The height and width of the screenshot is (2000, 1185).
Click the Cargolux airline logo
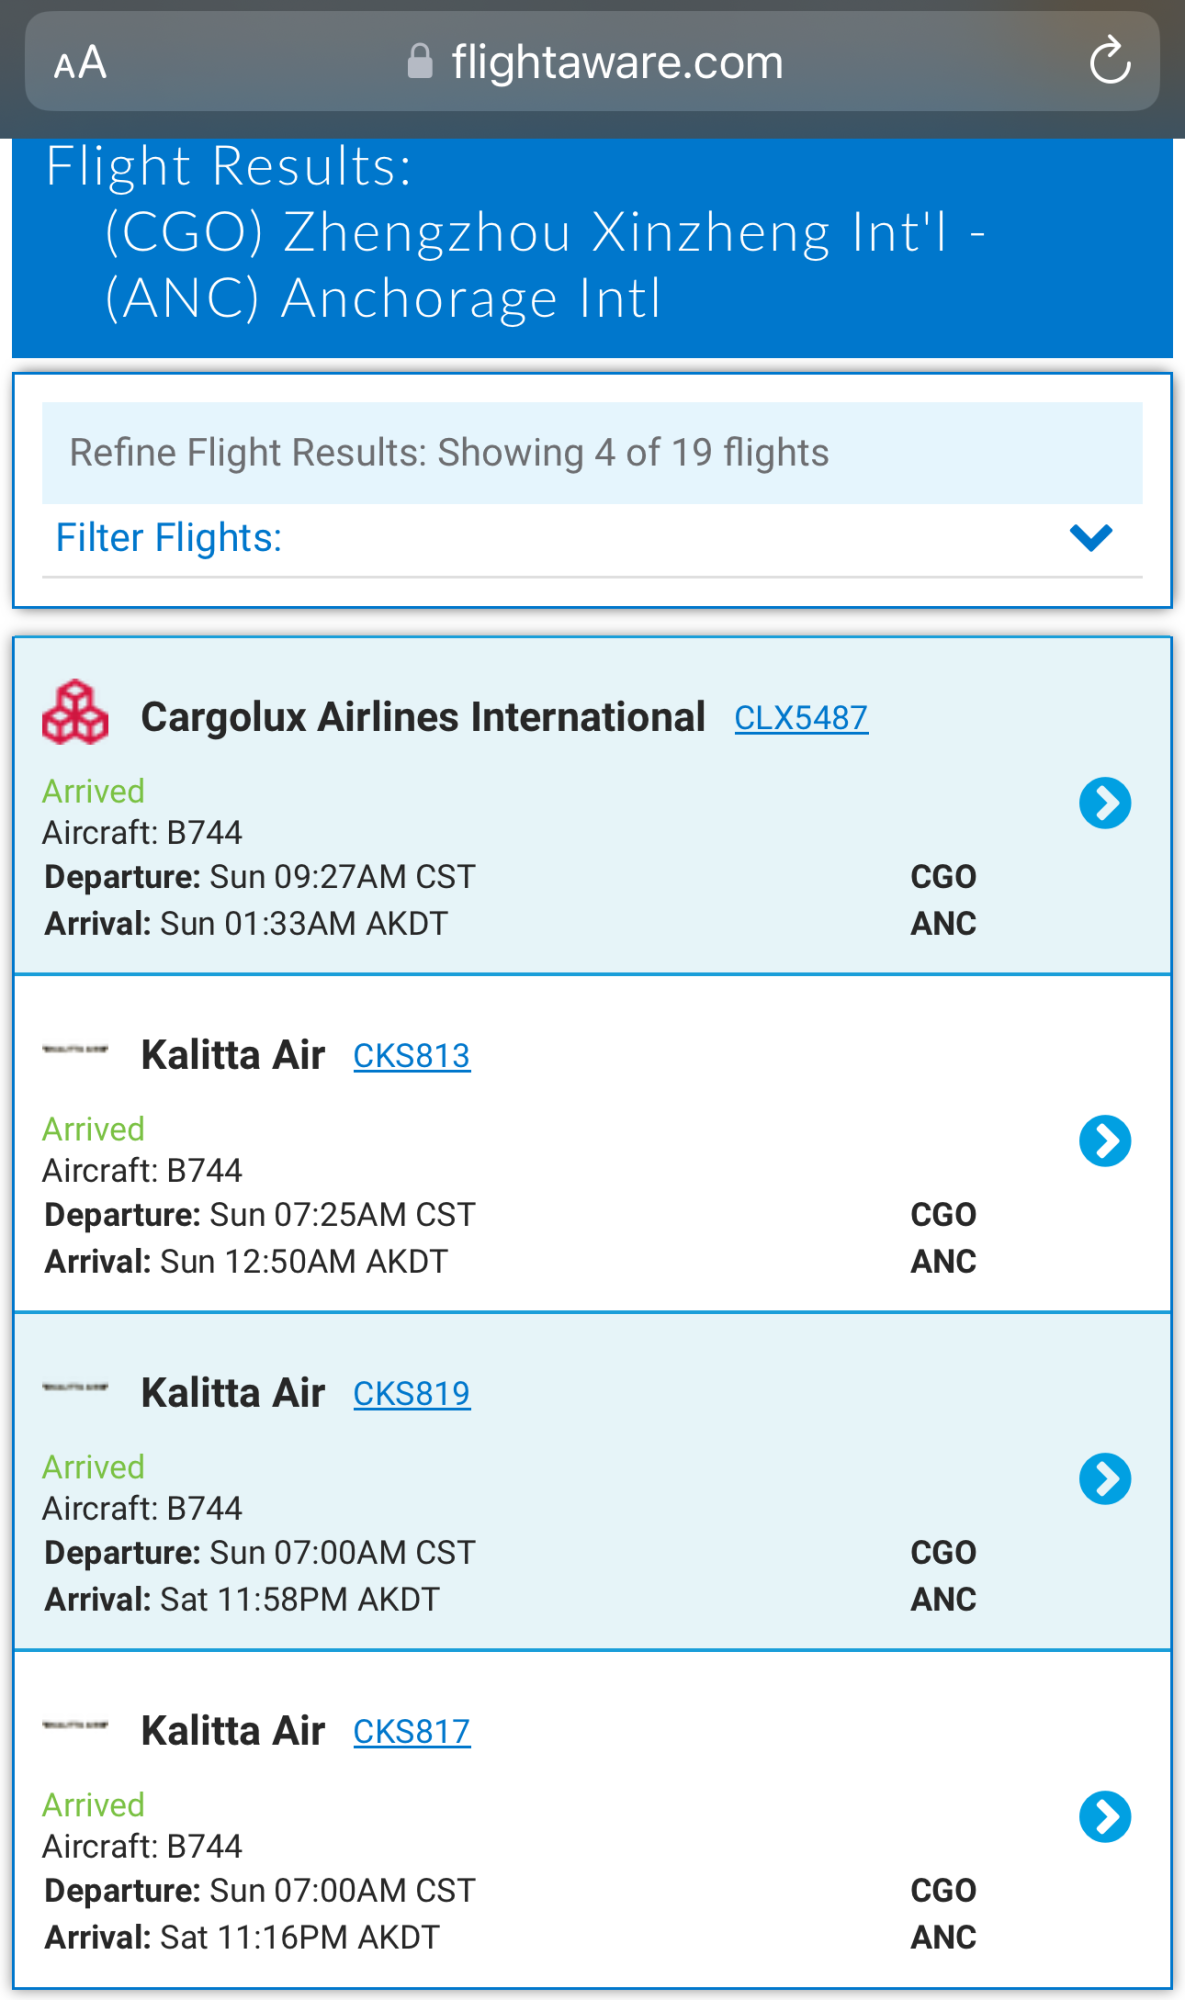pyautogui.click(x=75, y=713)
